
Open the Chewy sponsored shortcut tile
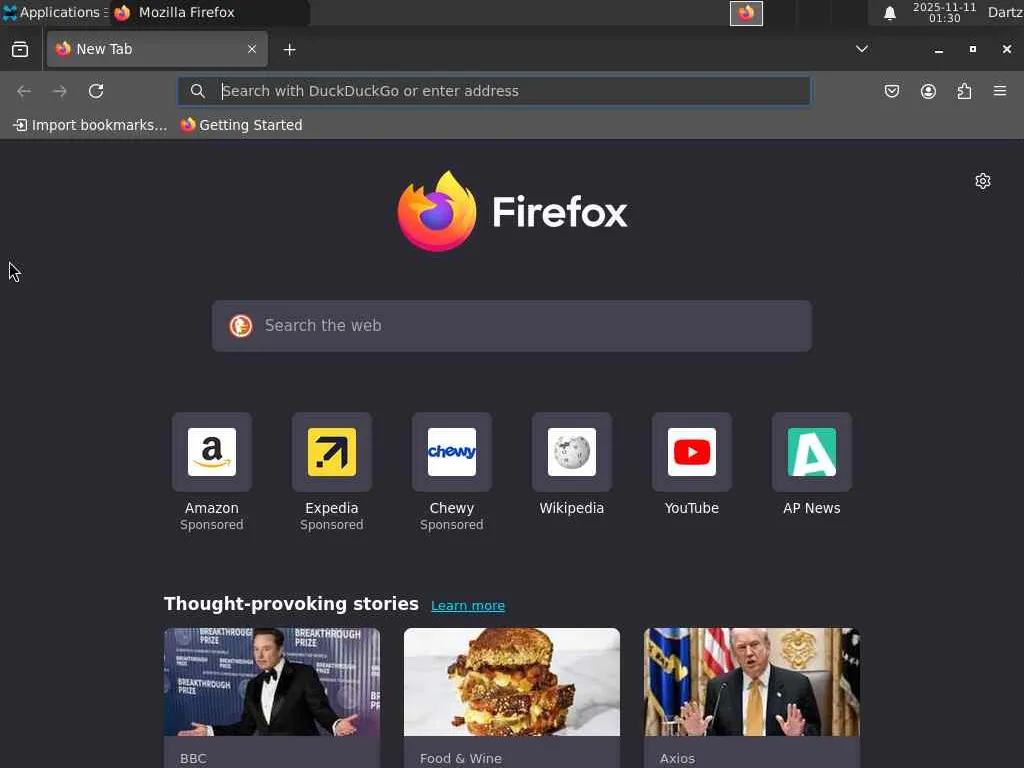pyautogui.click(x=452, y=452)
